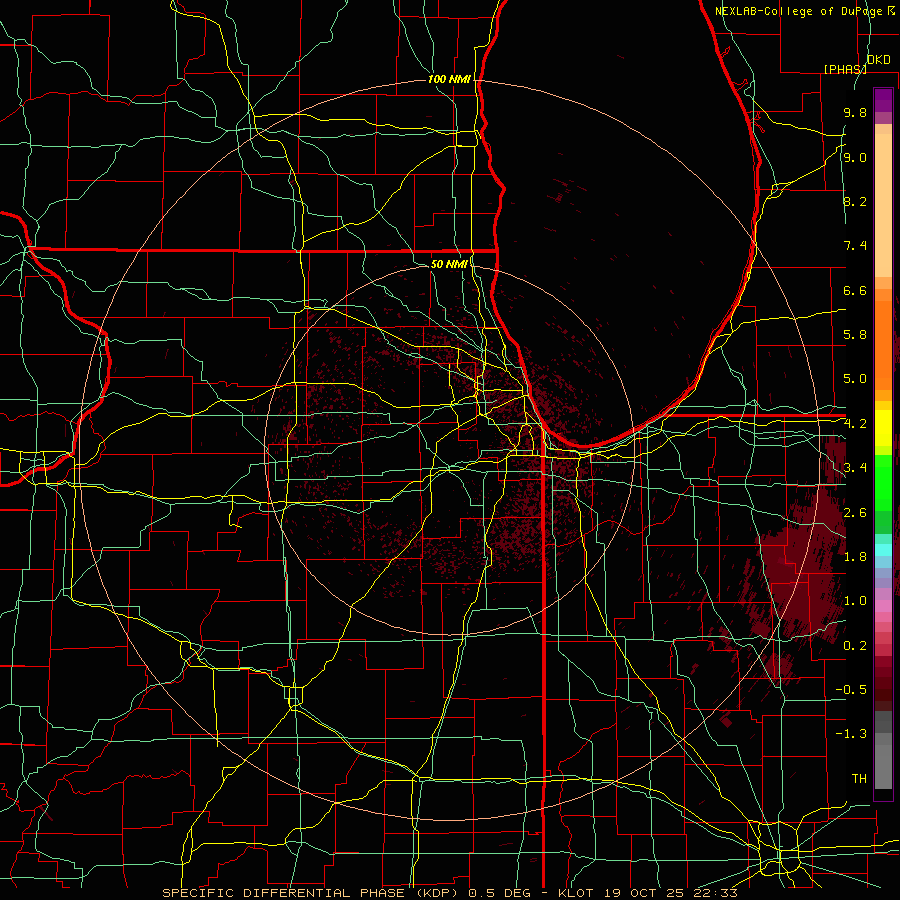Click the 9.8 value on the color scale
Viewport: 900px width, 900px height.
pos(855,113)
